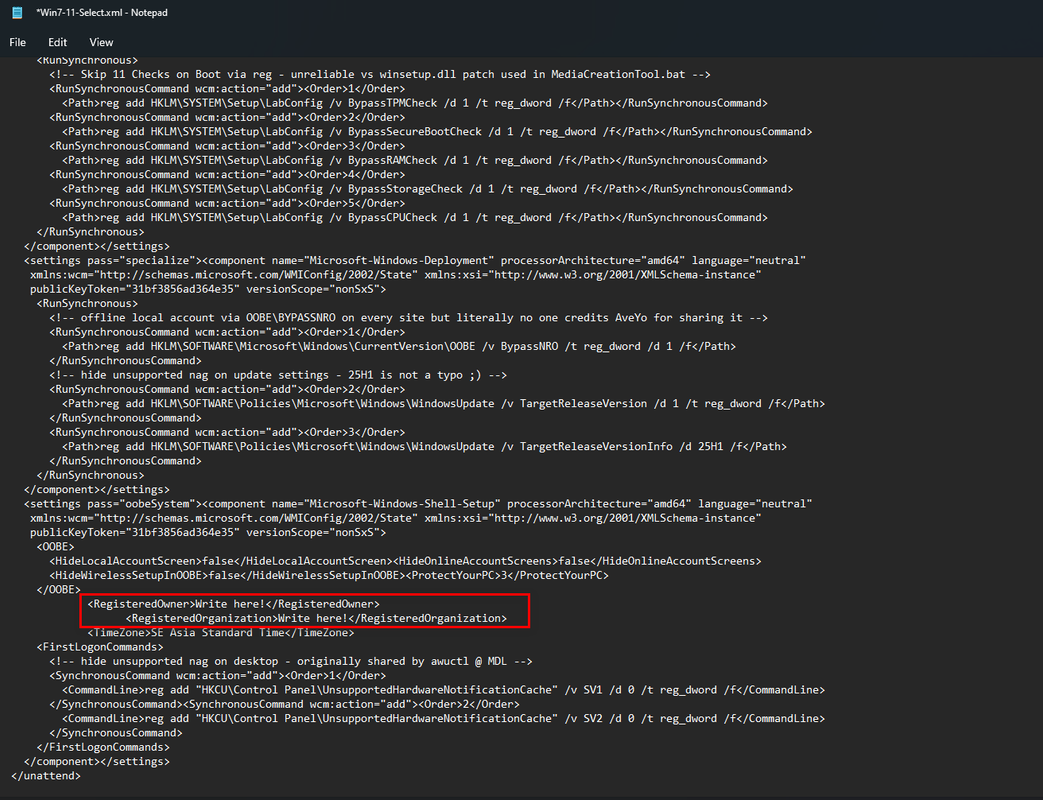Click the settings pass="specialize" line
The image size is (1043, 800).
(x=415, y=261)
